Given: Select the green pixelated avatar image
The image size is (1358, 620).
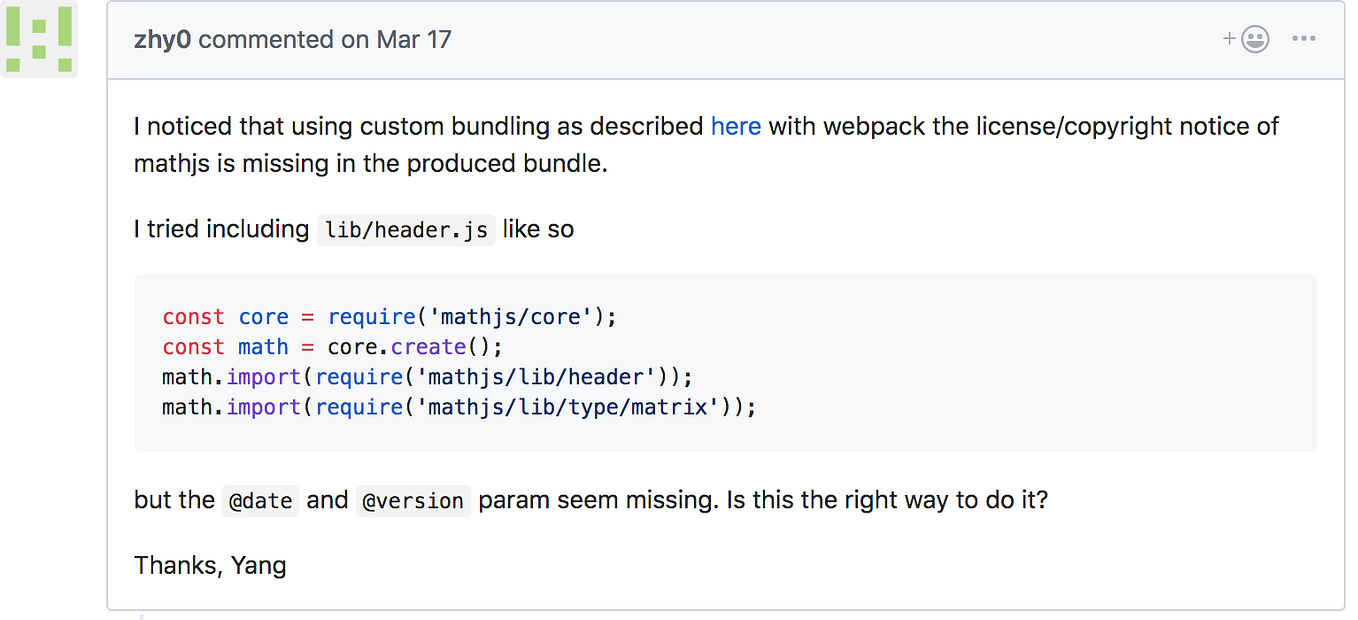Looking at the screenshot, I should coord(40,40).
